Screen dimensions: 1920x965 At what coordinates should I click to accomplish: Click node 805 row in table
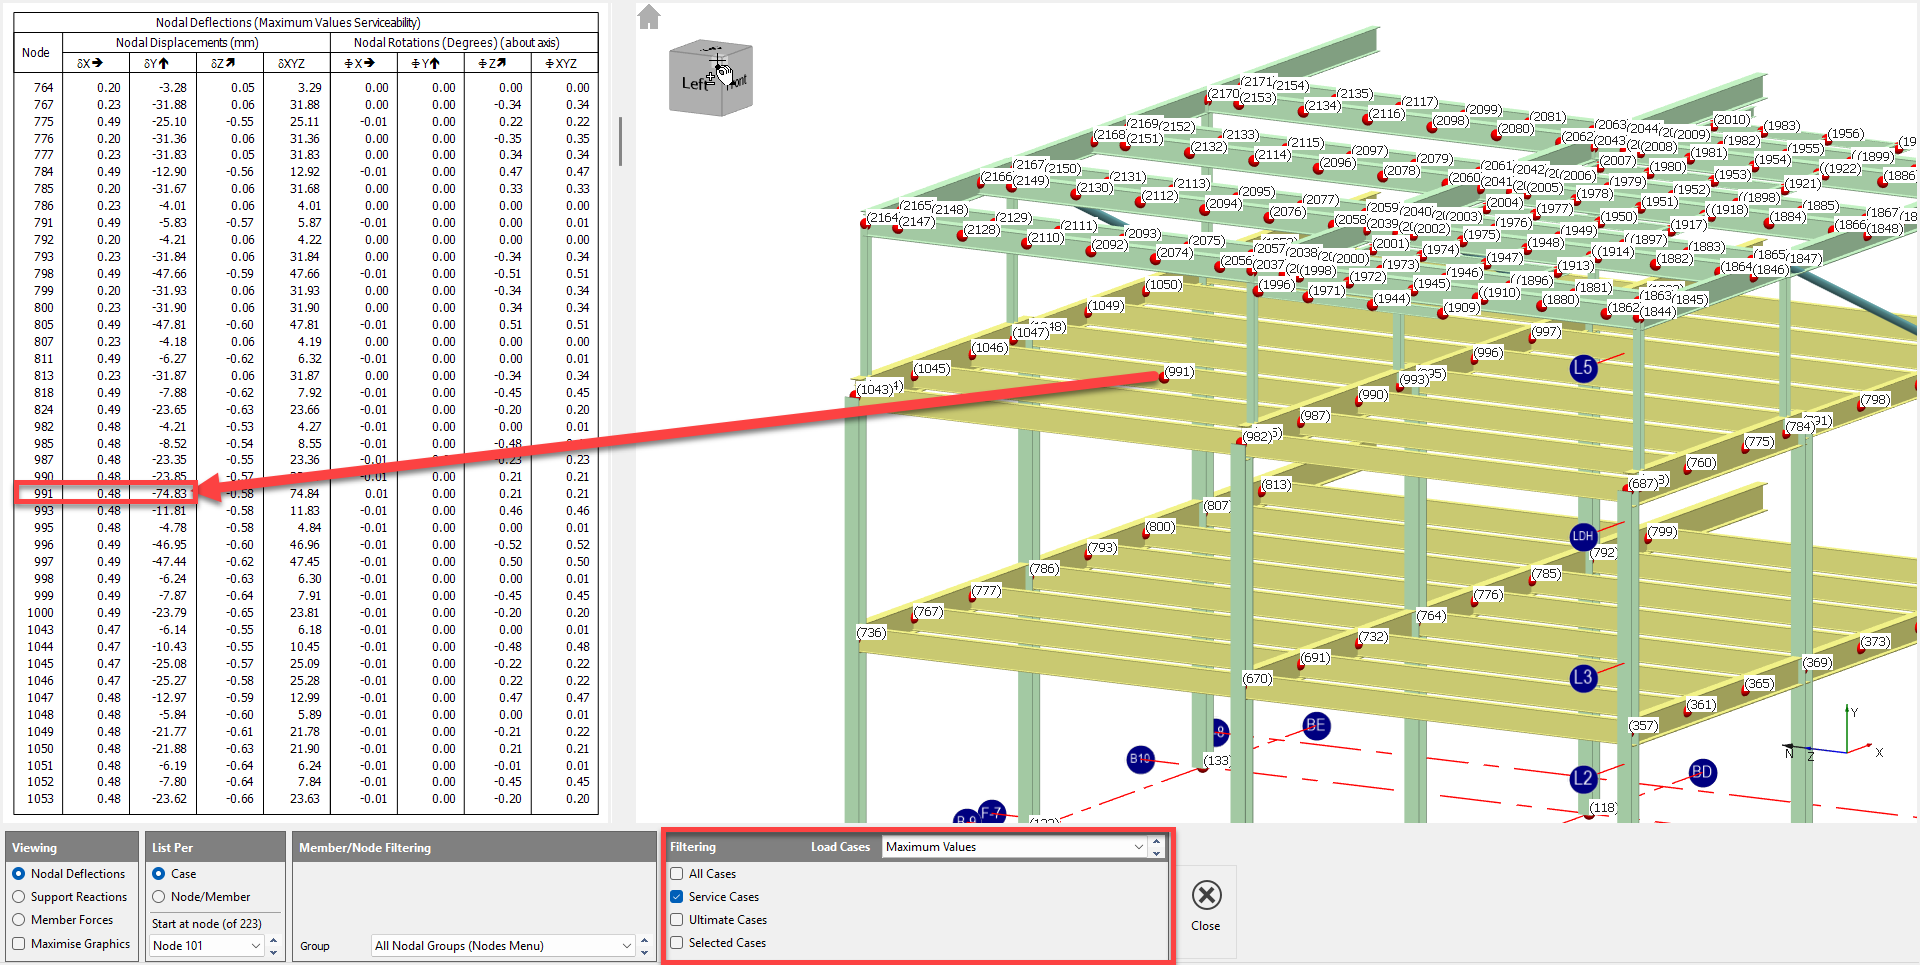pos(306,325)
